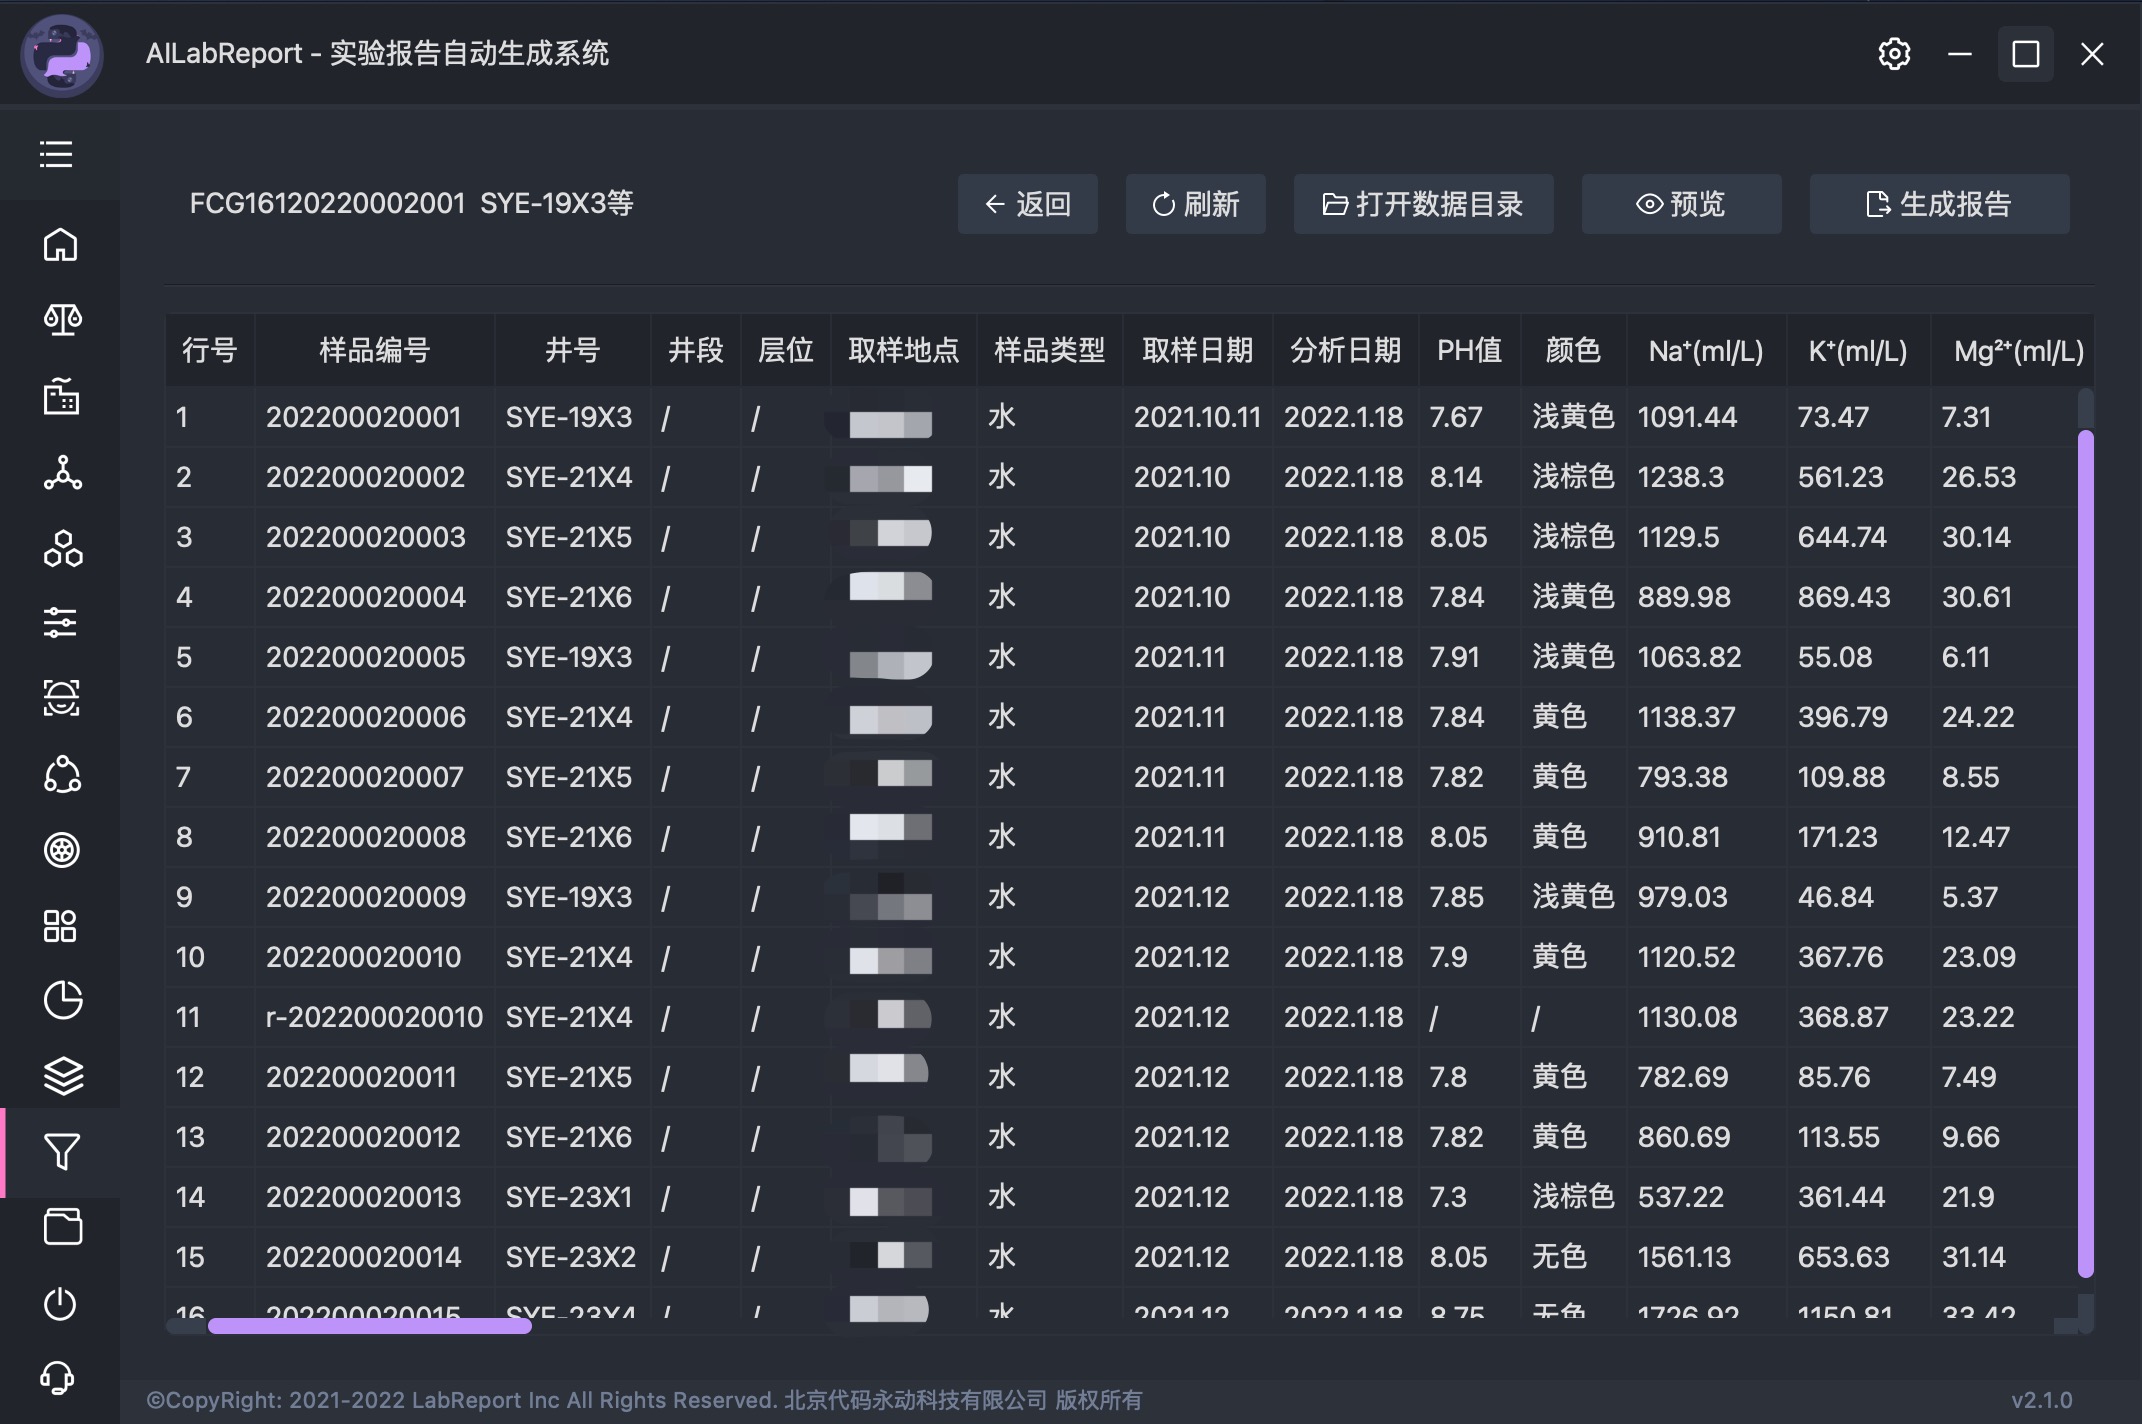This screenshot has height=1424, width=2142.
Task: Click 打开数据目录 button
Action: [x=1424, y=204]
